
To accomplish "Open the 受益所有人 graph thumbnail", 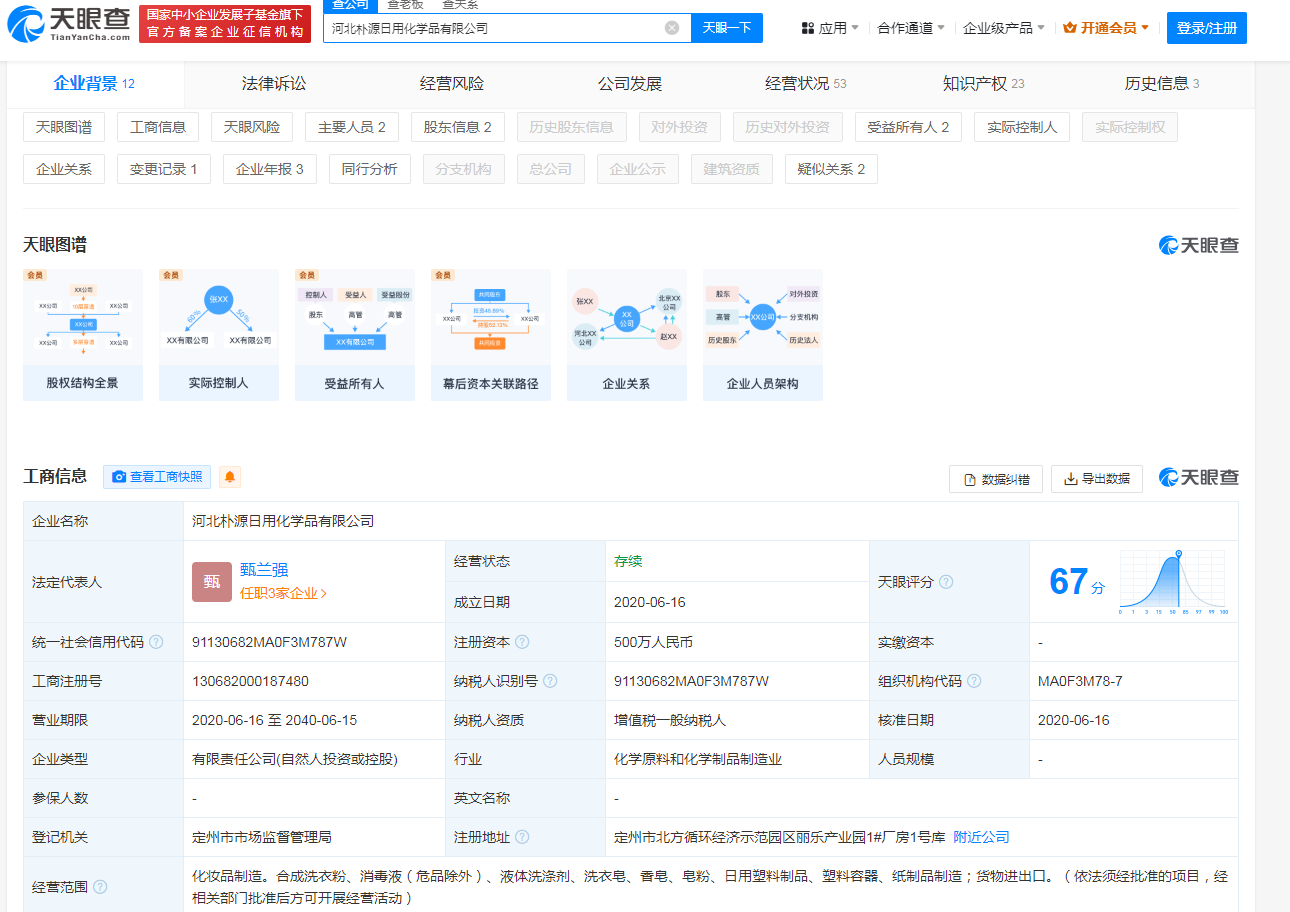I will tap(355, 335).
